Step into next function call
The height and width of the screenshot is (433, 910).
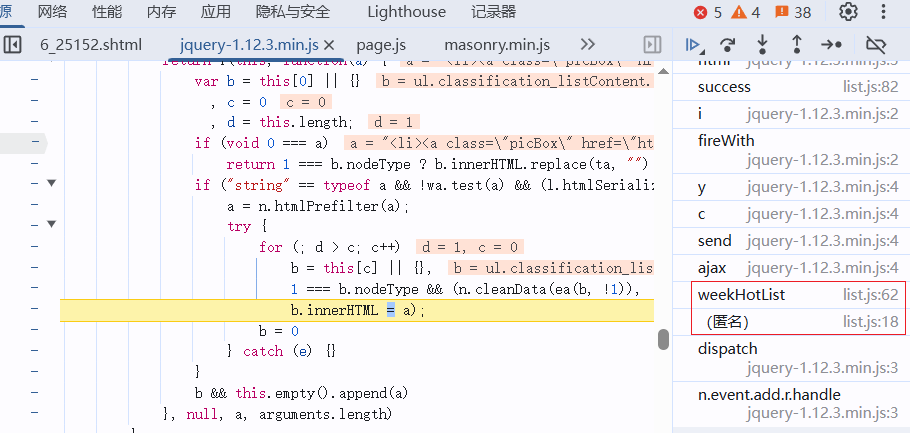tap(762, 45)
